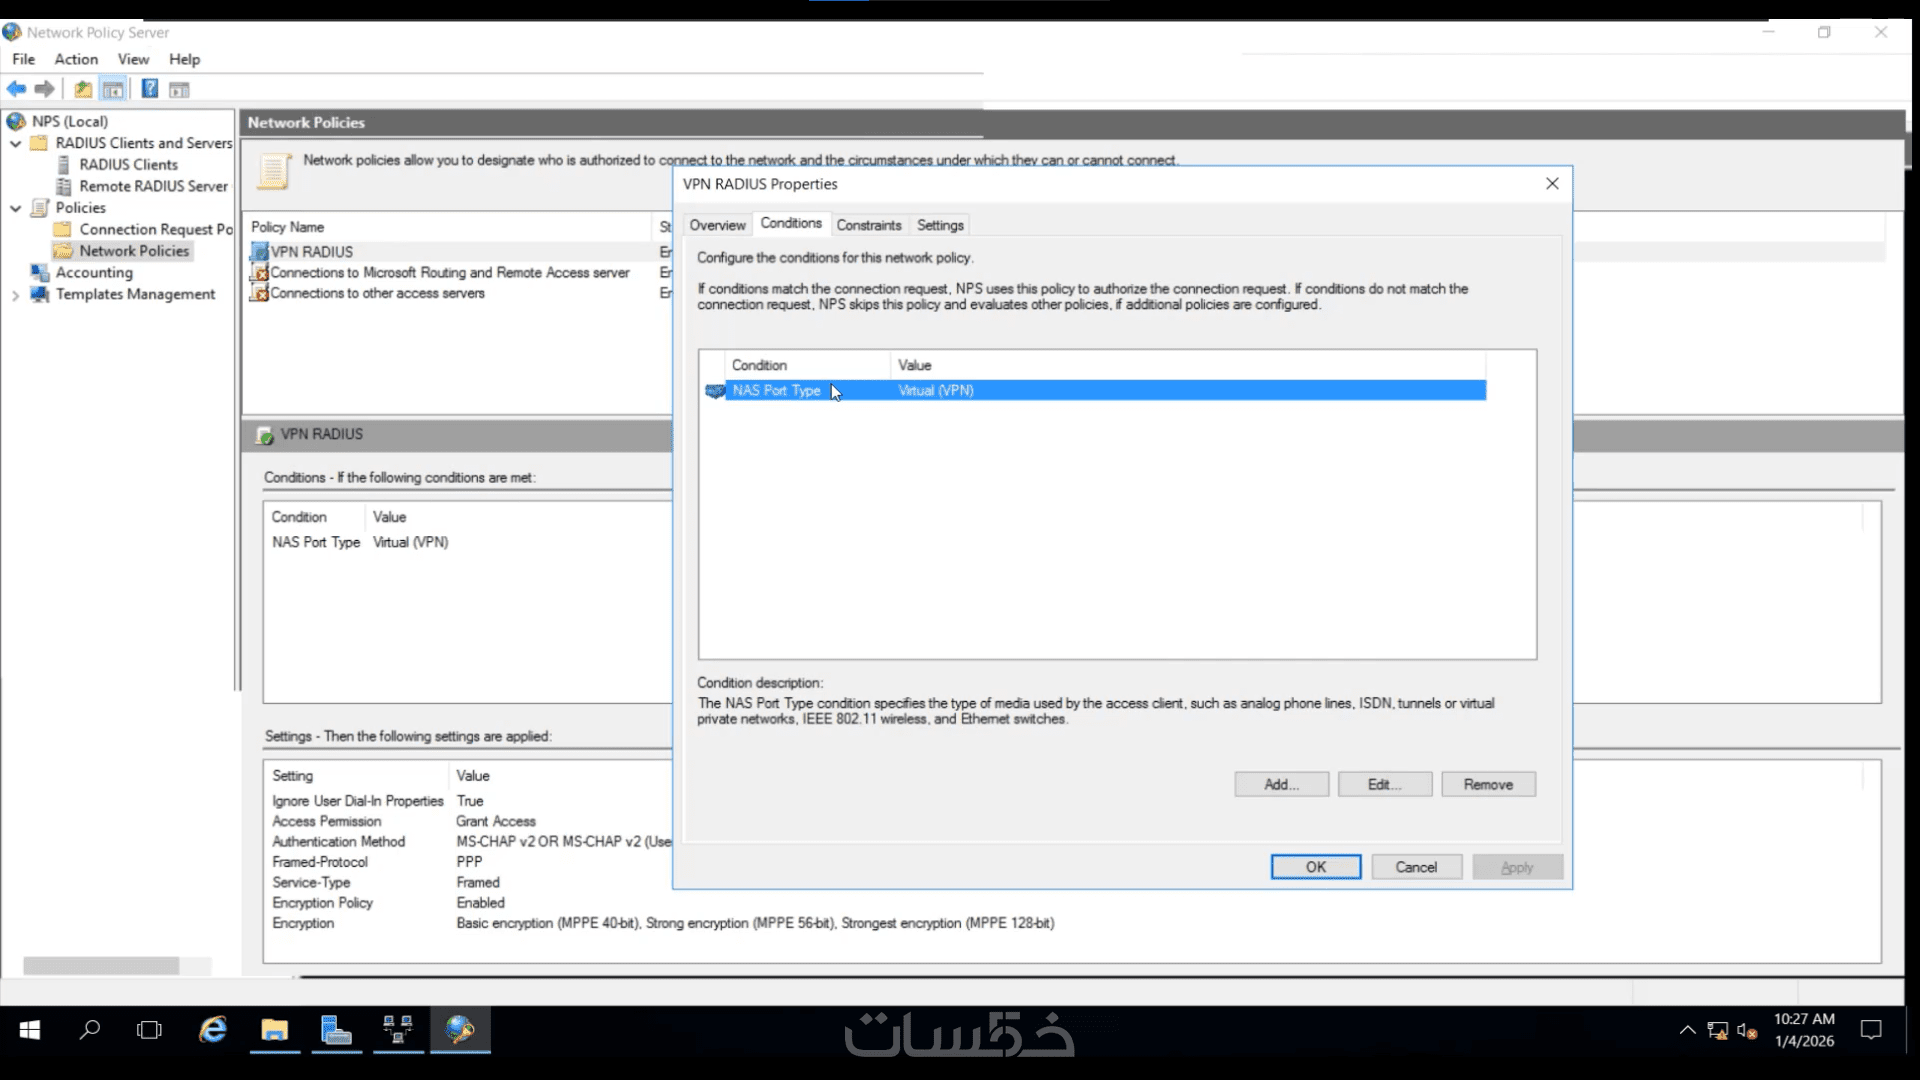This screenshot has width=1920, height=1080.
Task: Open Internet Explorer from taskbar
Action: click(213, 1030)
